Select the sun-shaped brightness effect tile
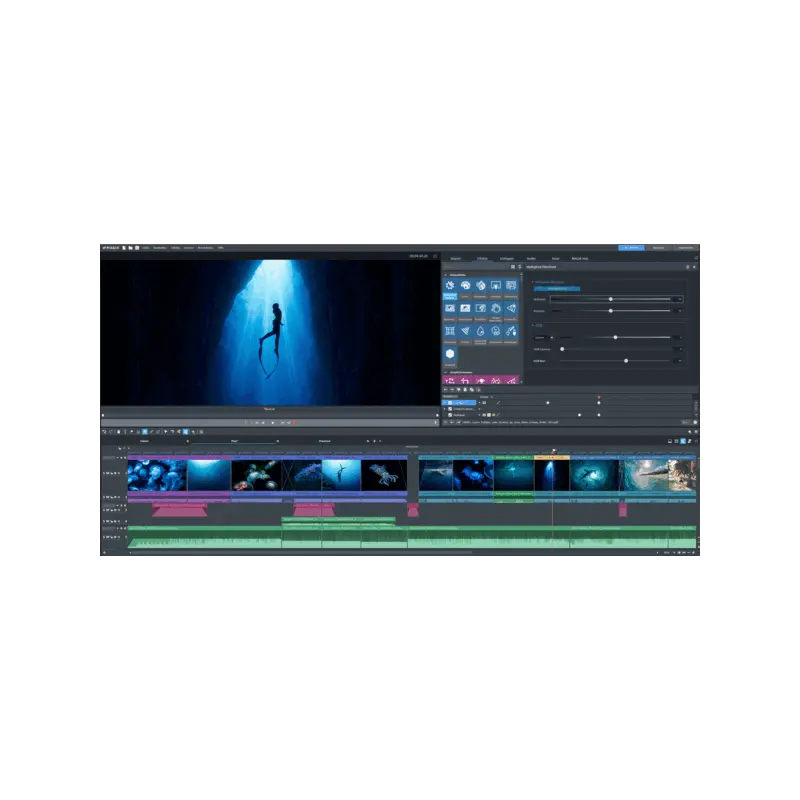Viewport: 800px width, 800px height. (450, 286)
